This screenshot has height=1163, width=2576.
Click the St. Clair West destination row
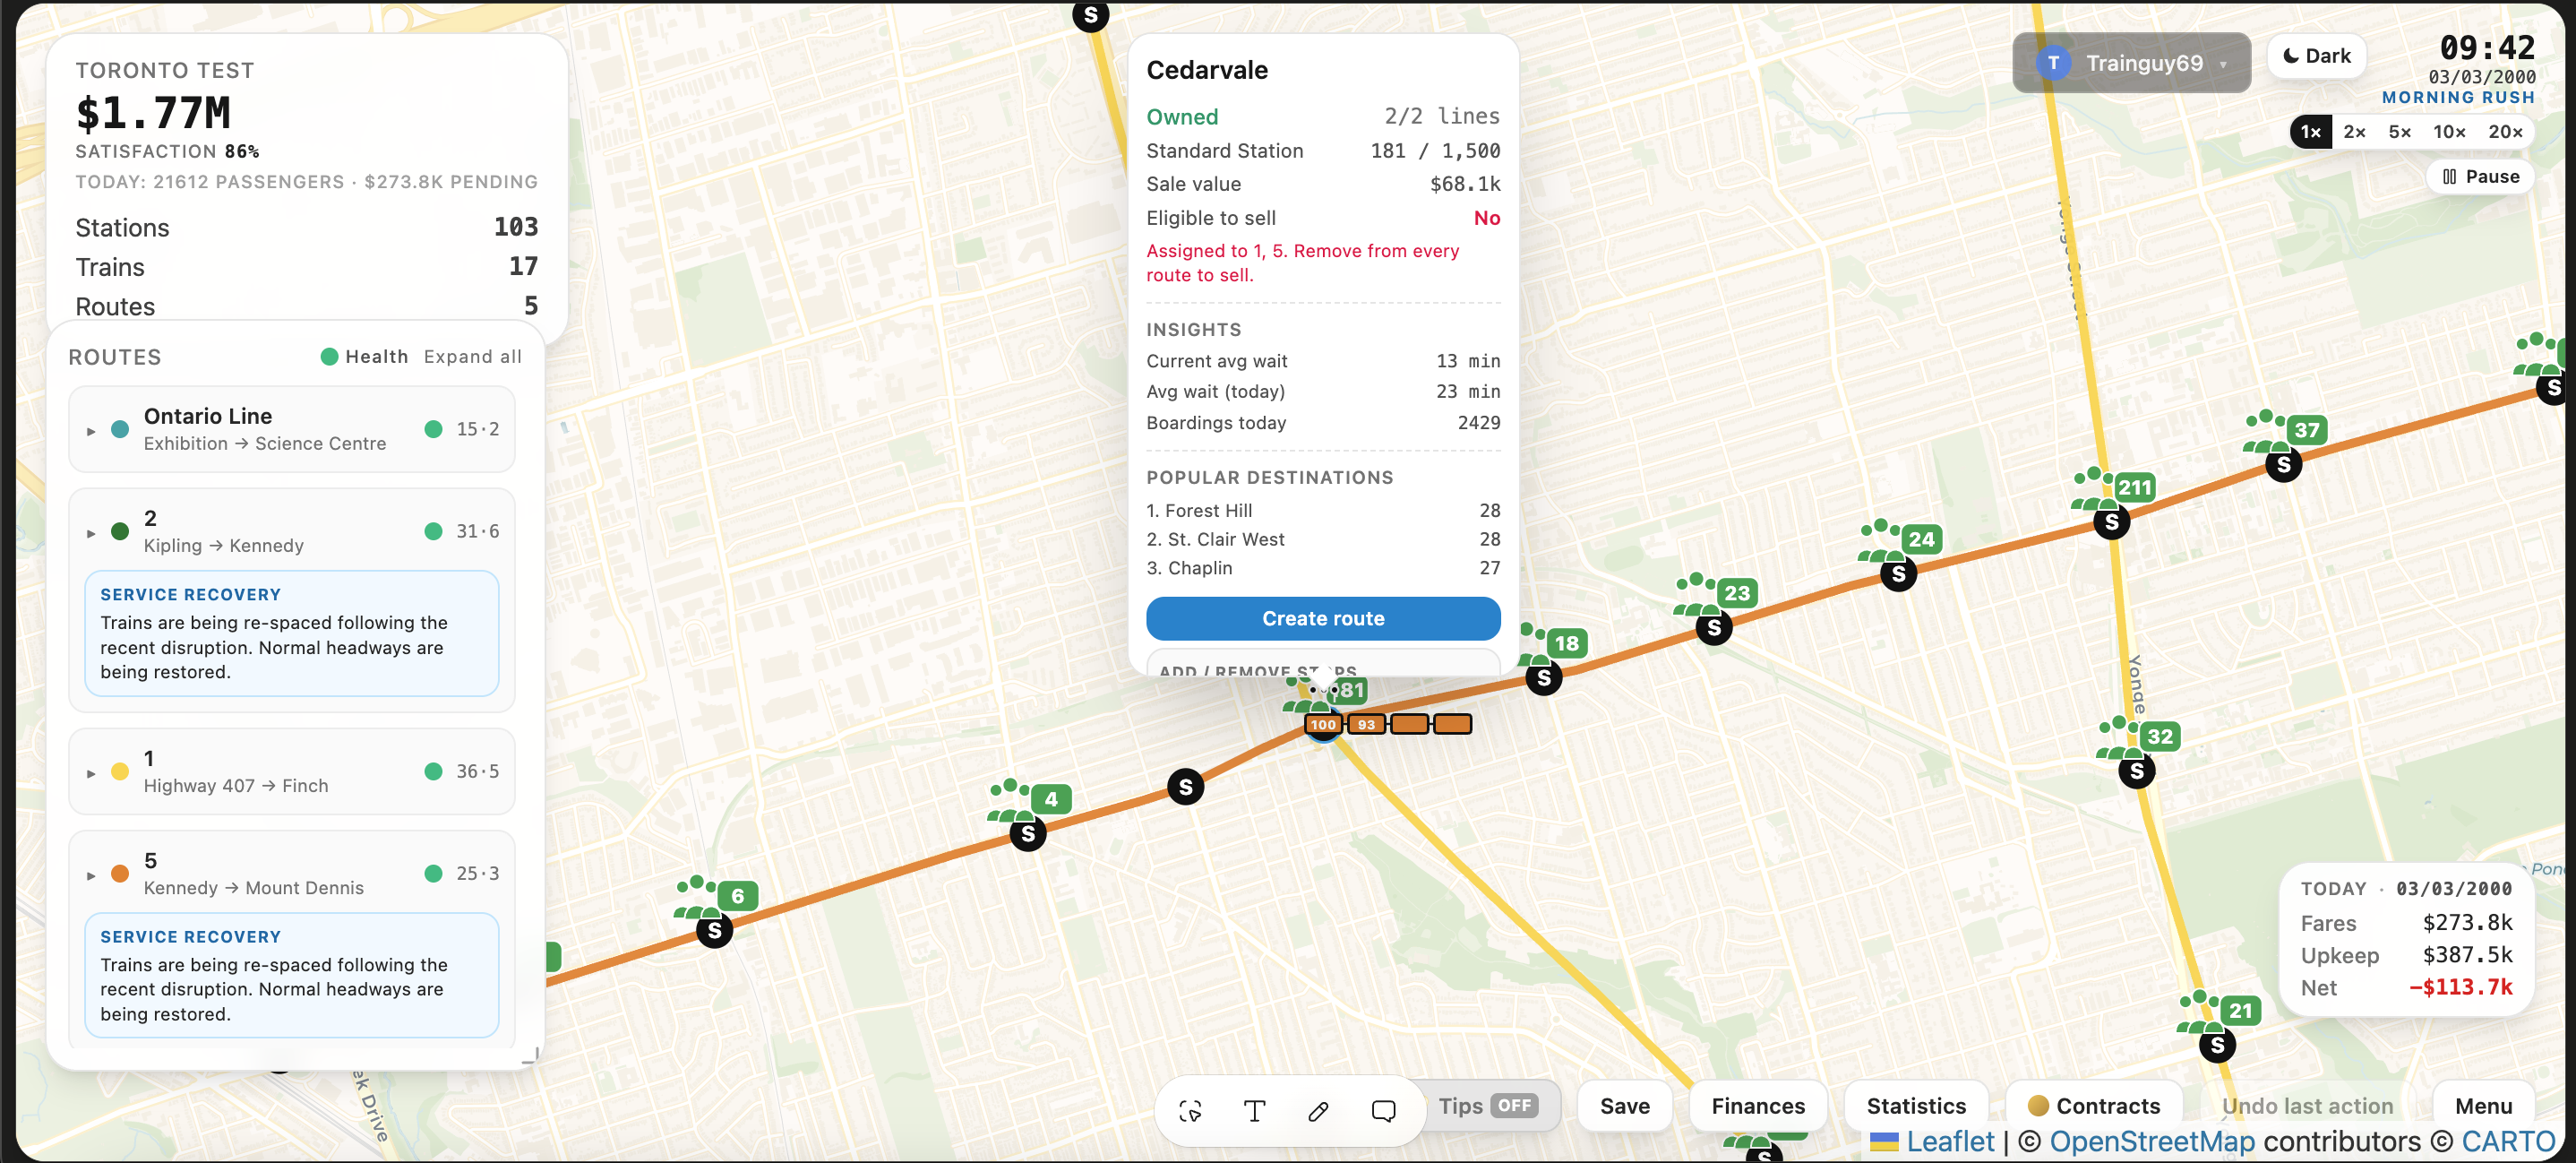[1322, 540]
